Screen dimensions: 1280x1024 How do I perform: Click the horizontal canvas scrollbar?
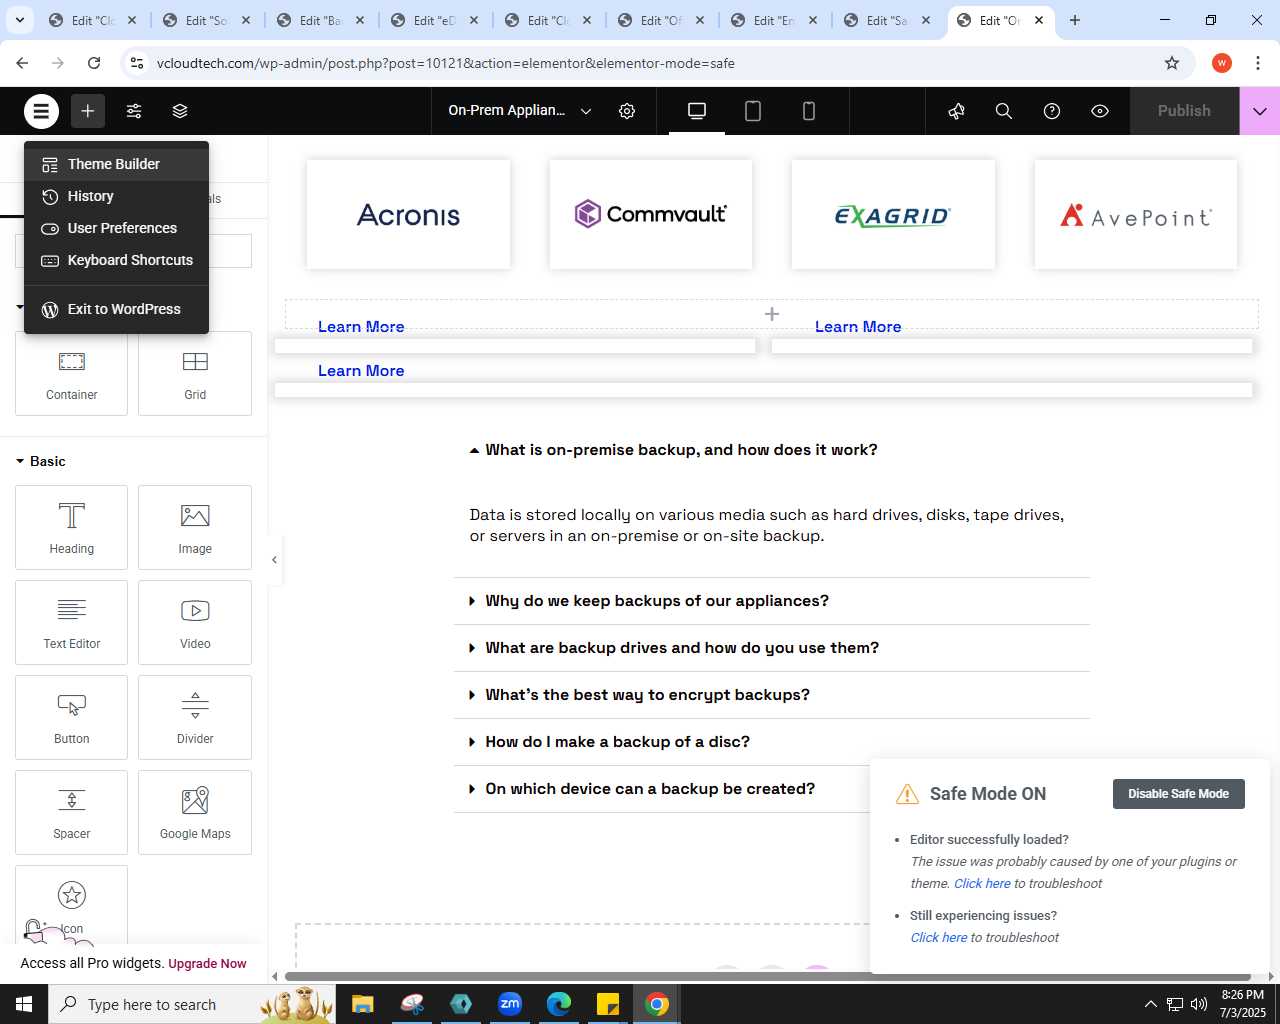click(768, 976)
